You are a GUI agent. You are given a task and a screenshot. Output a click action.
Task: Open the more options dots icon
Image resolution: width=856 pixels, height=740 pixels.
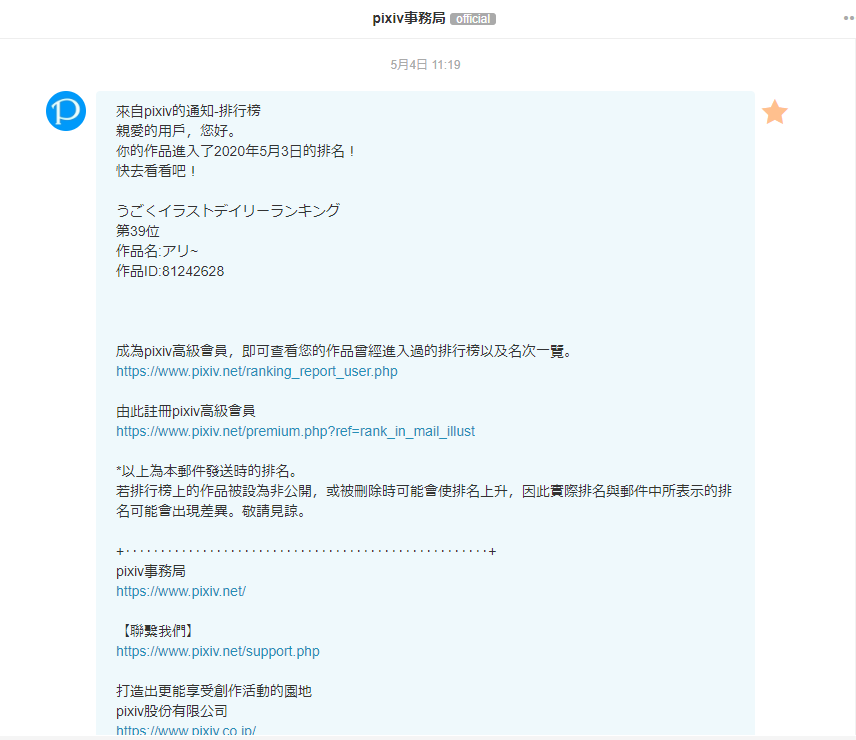(x=849, y=18)
